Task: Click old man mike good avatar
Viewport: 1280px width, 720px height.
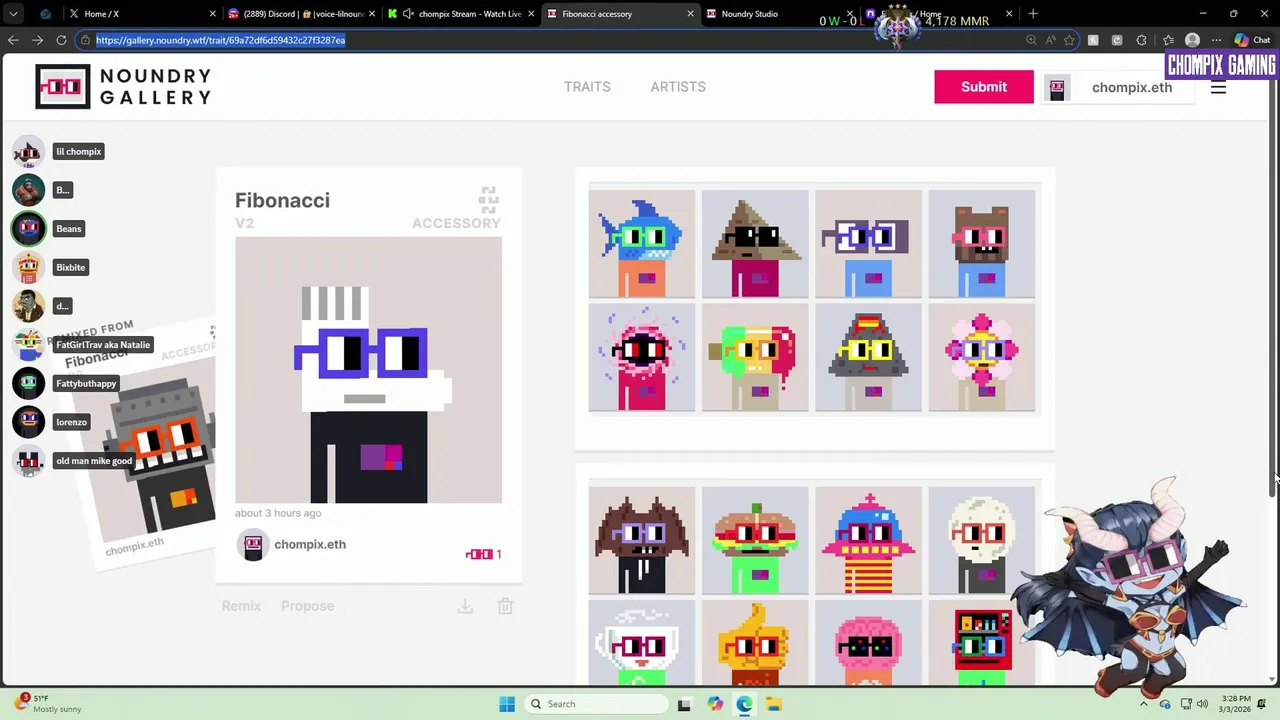Action: point(28,461)
